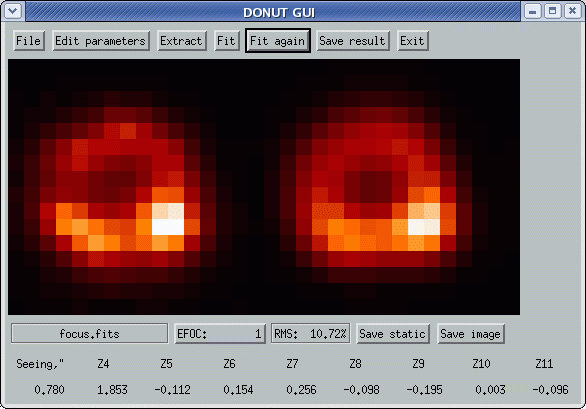Click the left donut image
Image resolution: width=586 pixels, height=409 pixels.
pos(120,187)
